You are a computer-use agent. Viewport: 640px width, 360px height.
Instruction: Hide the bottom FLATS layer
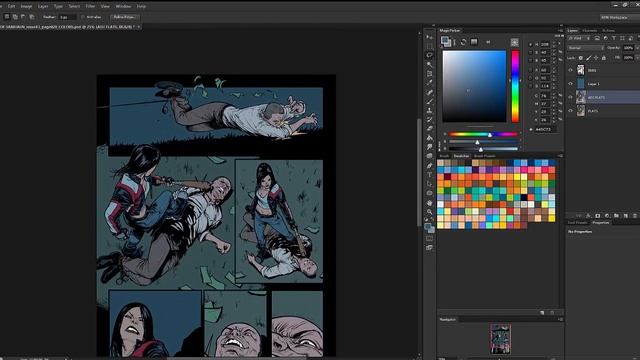point(571,111)
